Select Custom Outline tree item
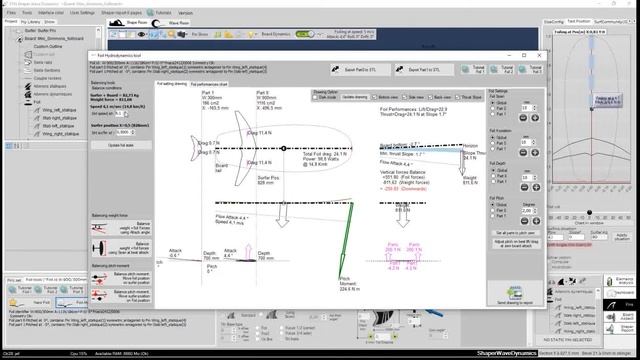The width and height of the screenshot is (640, 360). [48, 47]
